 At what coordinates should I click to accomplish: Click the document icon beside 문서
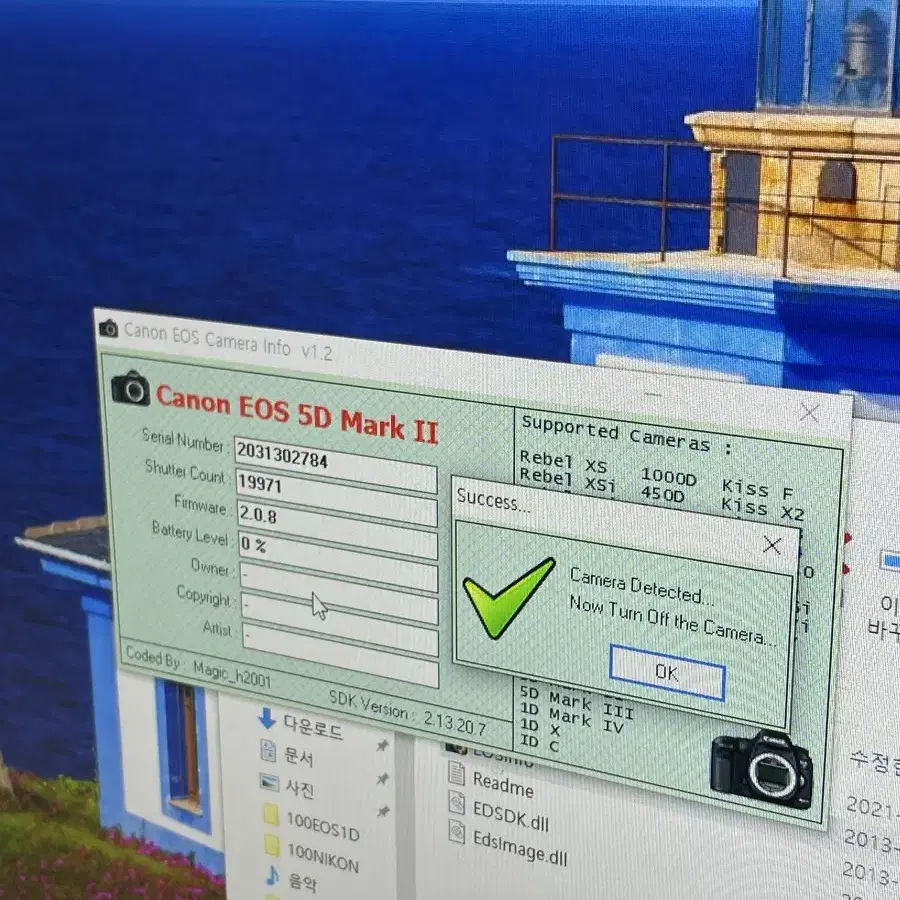click(268, 750)
